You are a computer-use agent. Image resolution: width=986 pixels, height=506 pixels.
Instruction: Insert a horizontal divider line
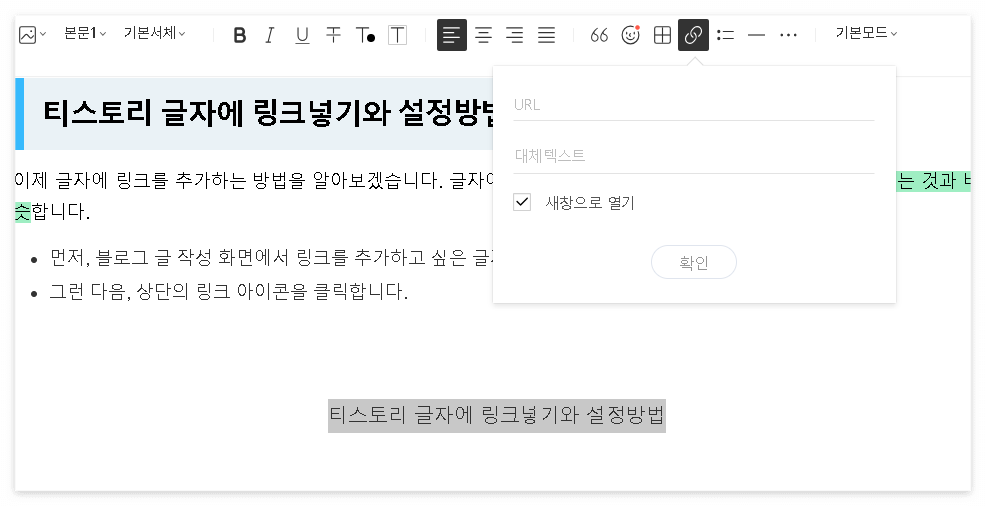pos(756,35)
